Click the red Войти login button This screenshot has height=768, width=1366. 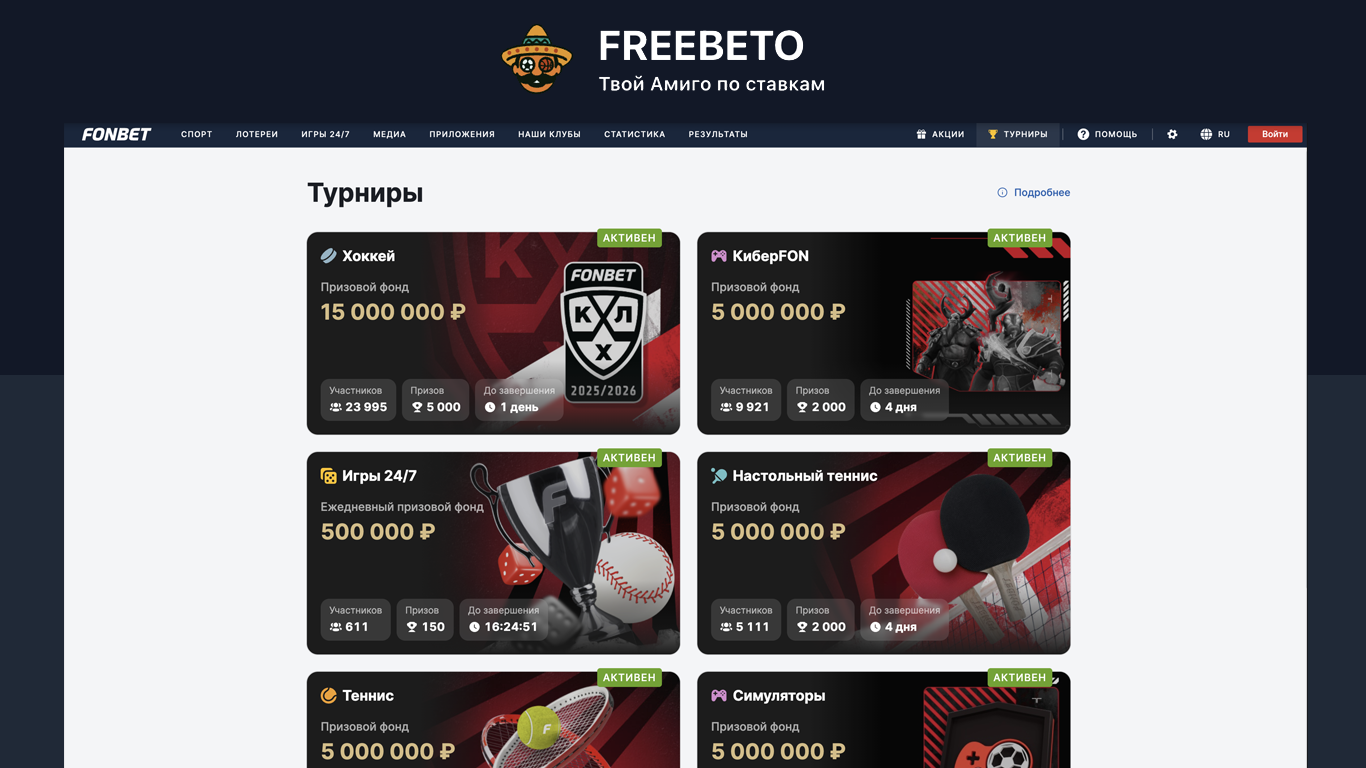point(1275,134)
